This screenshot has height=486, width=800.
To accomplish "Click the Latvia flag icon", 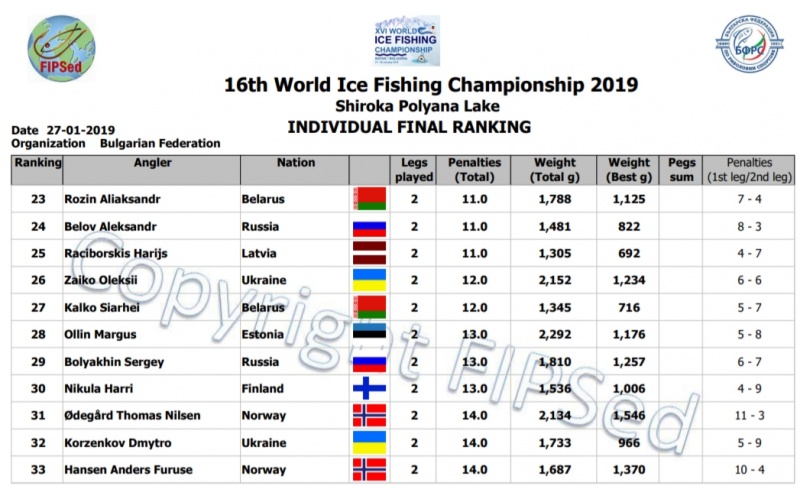I will click(x=369, y=253).
